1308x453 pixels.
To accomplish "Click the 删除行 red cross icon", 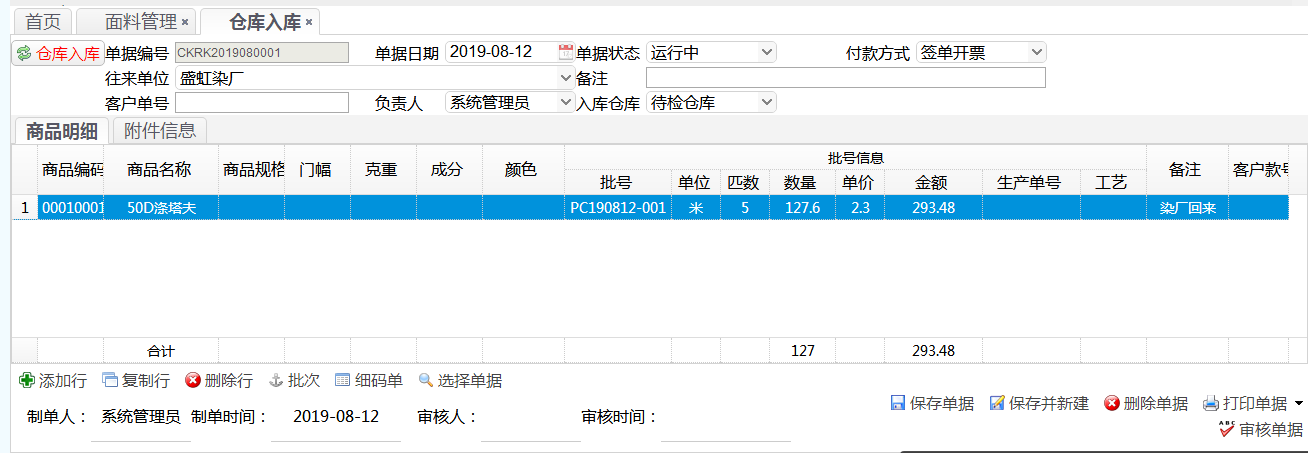I will pos(193,380).
